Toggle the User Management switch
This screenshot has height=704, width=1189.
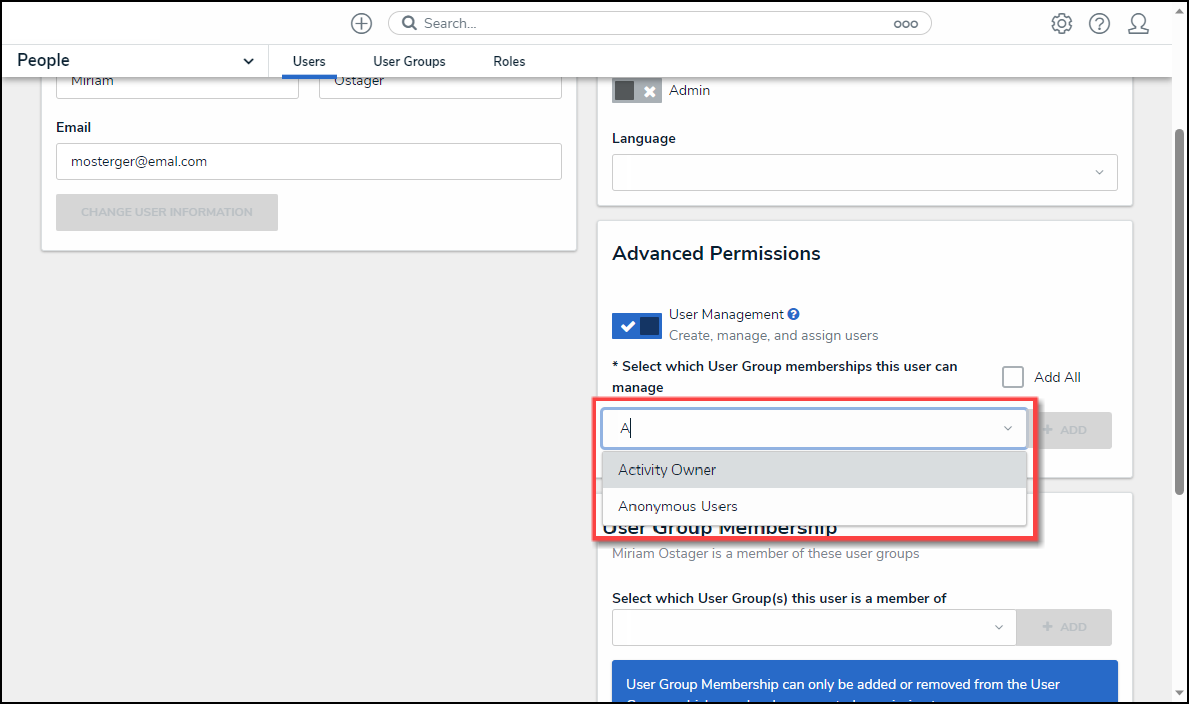(x=636, y=326)
